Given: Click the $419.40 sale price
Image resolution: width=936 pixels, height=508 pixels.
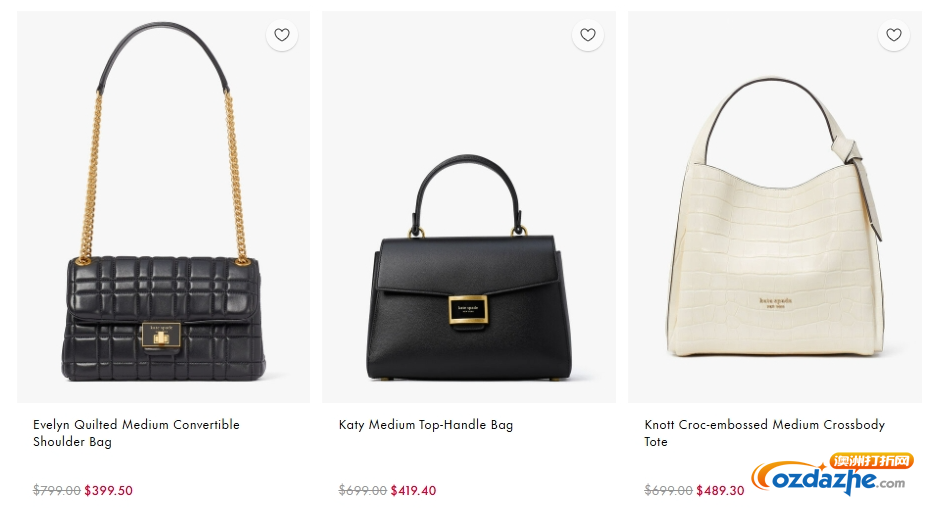Looking at the screenshot, I should [414, 490].
